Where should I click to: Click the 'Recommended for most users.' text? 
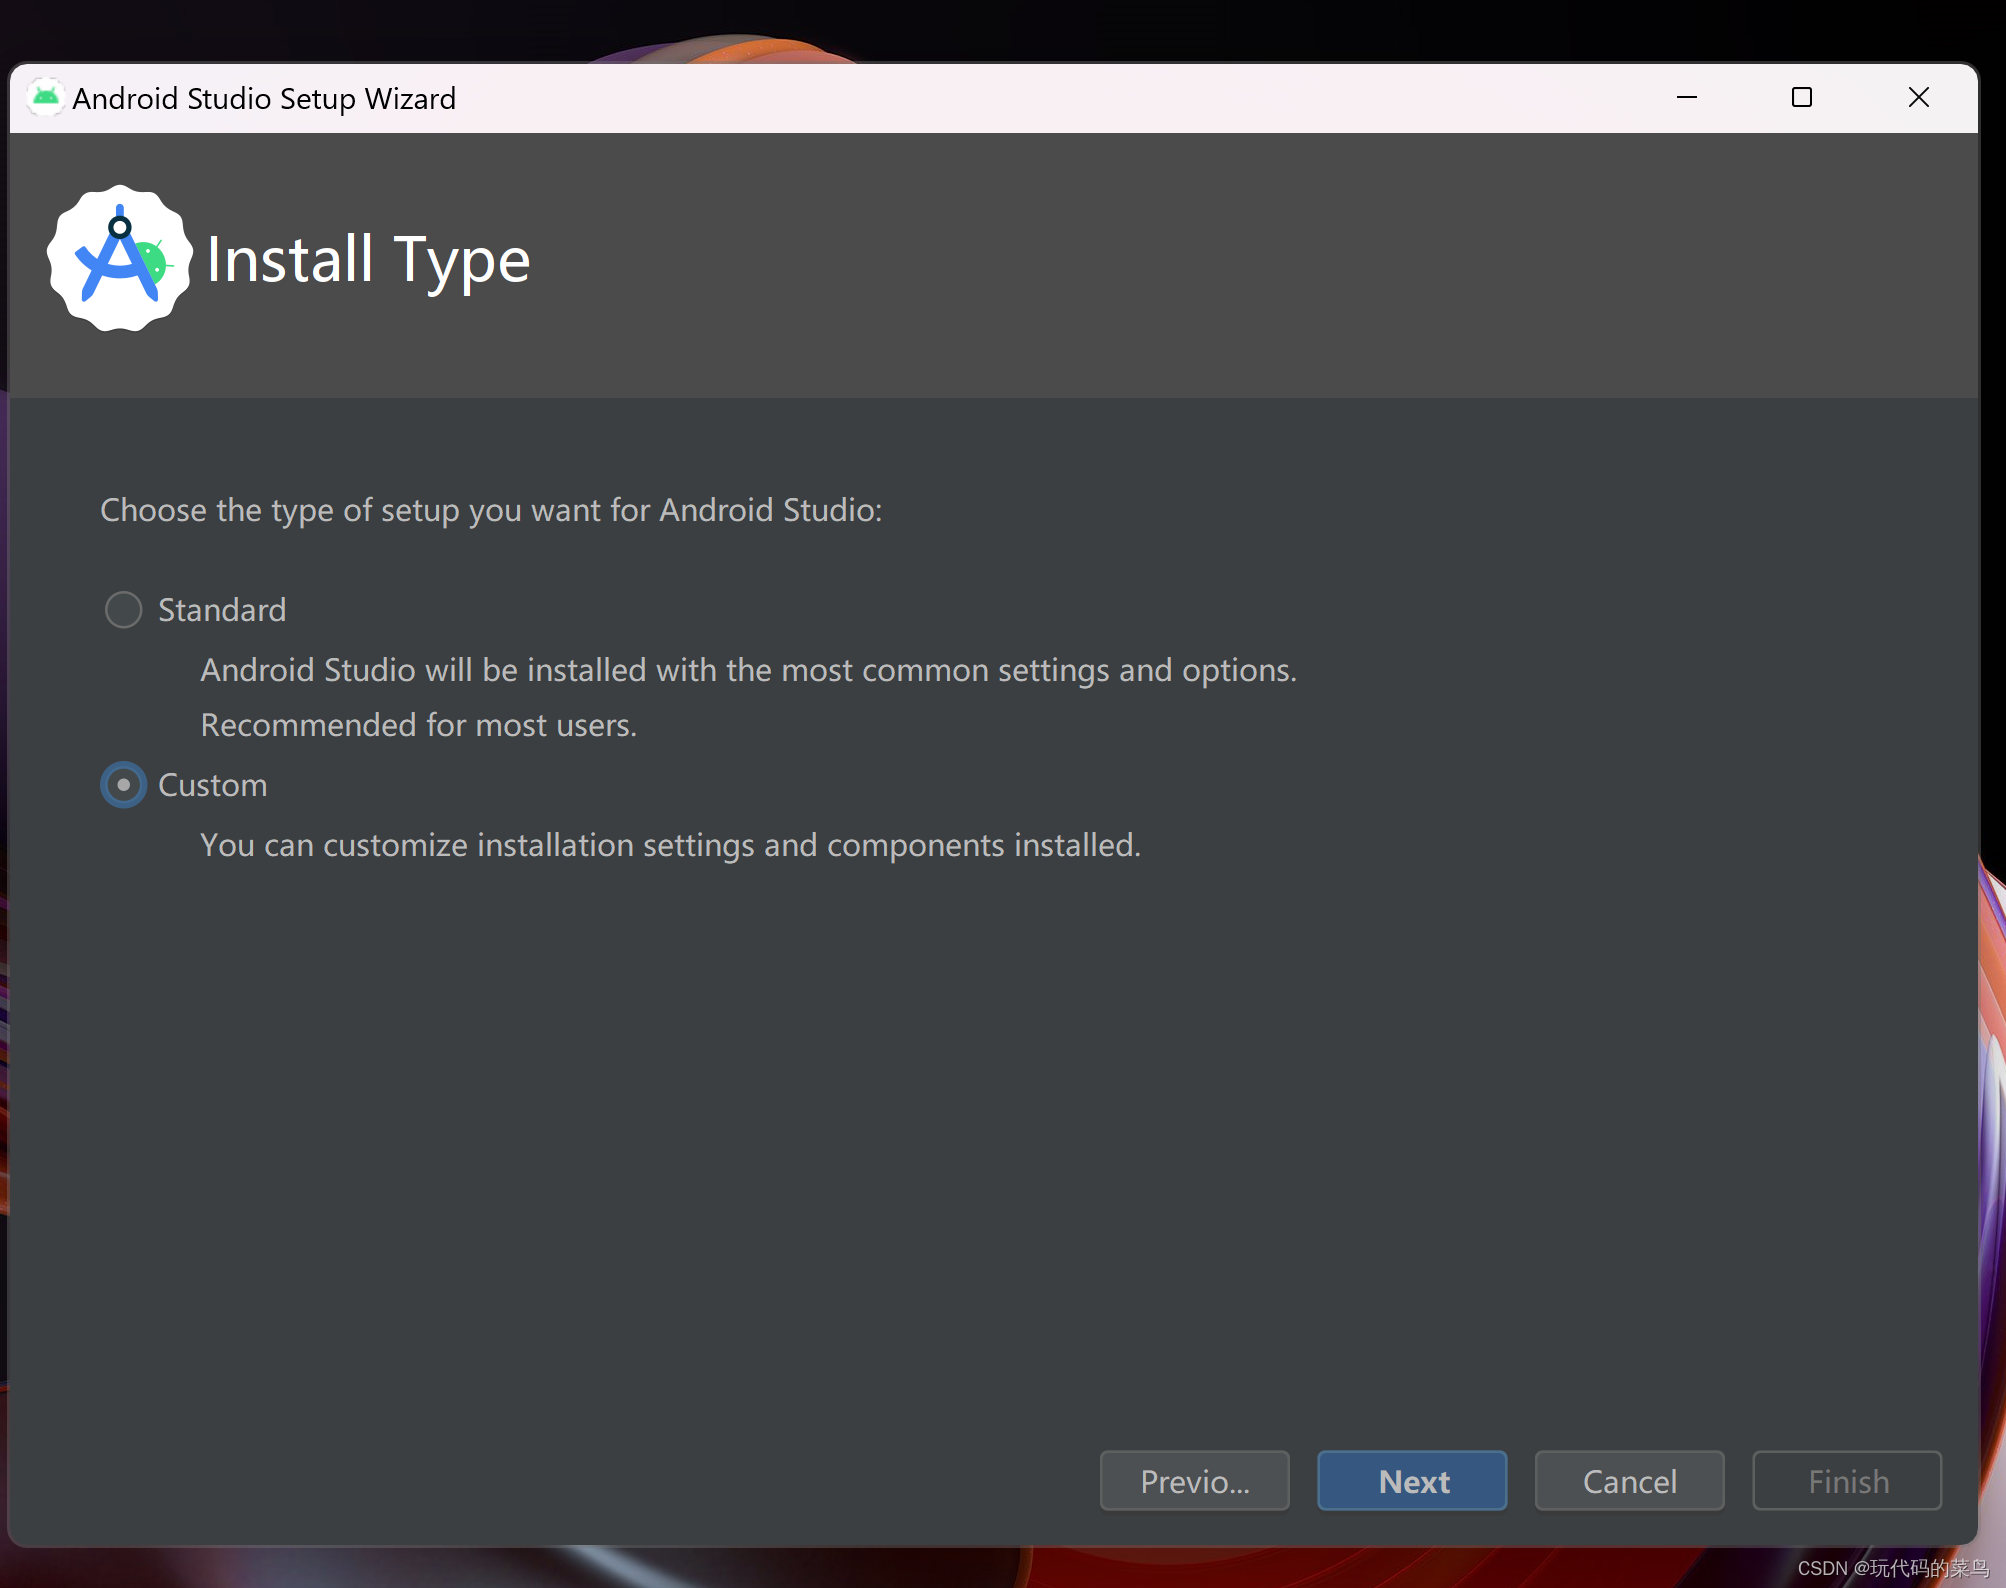click(418, 725)
